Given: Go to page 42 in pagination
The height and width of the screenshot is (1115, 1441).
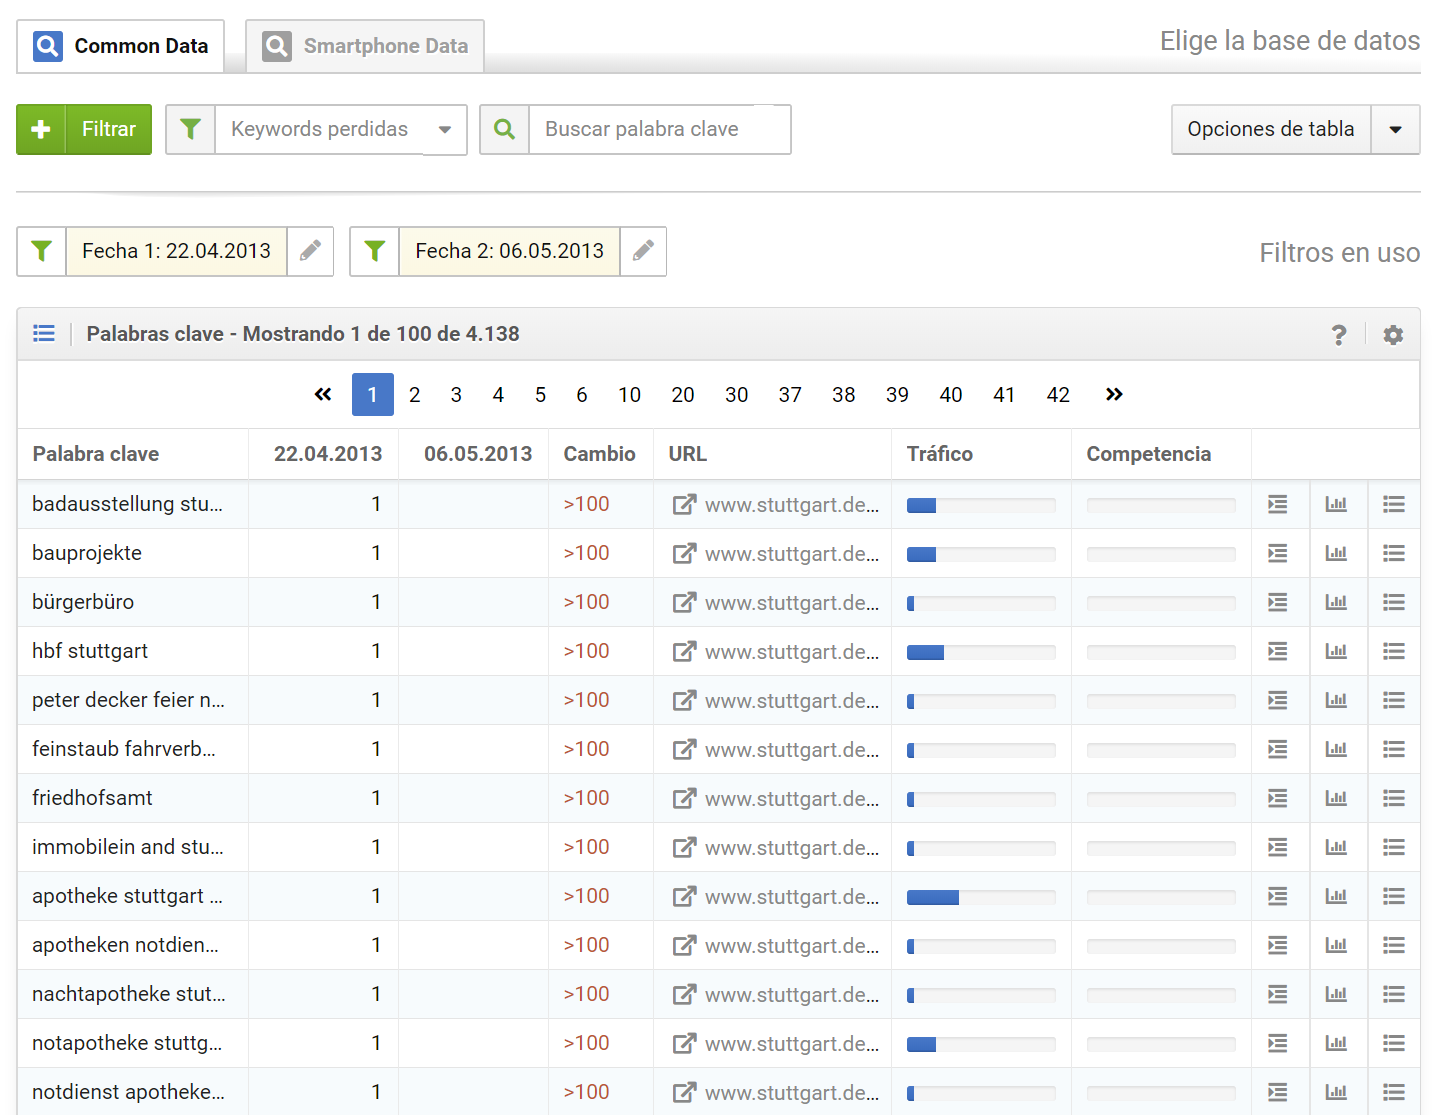Looking at the screenshot, I should pos(1058,394).
